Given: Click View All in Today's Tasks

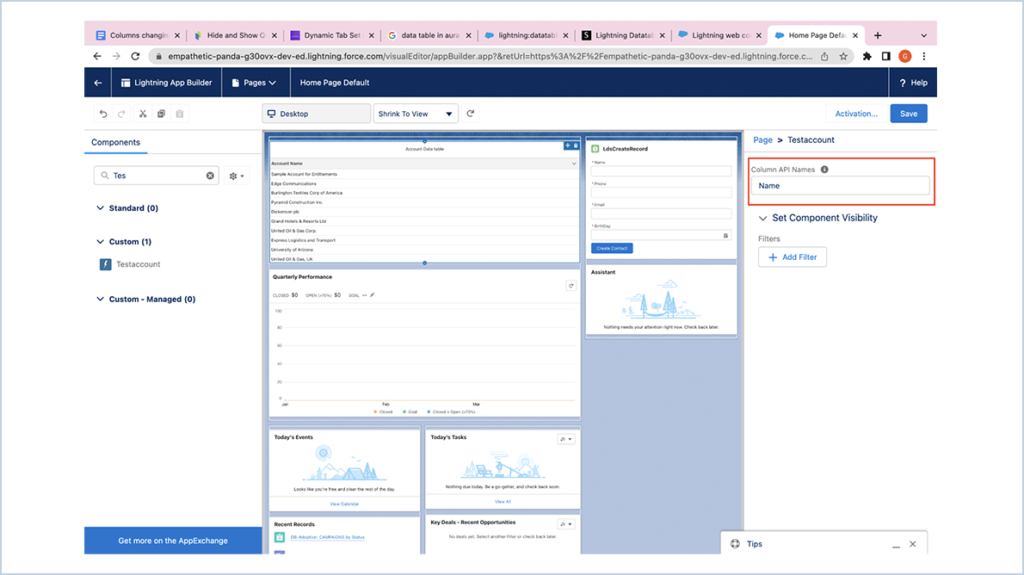Looking at the screenshot, I should point(503,502).
